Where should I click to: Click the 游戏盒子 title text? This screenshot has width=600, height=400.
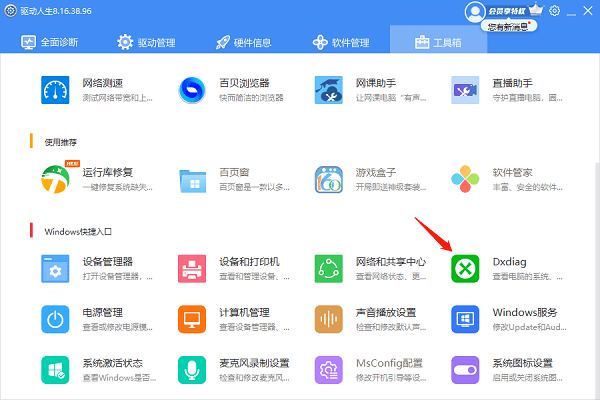pos(376,172)
